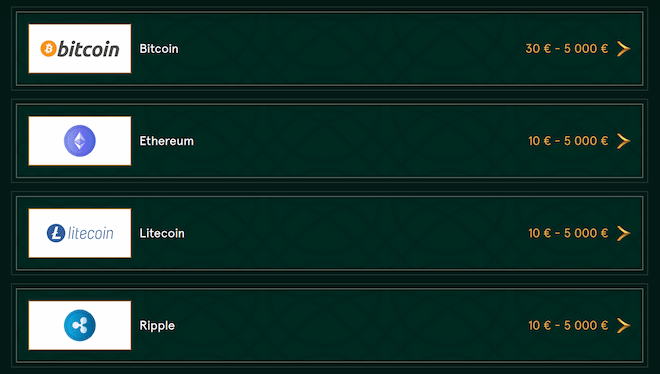Click the blue Litecoin L coin symbol
This screenshot has height=374, width=660.
(x=56, y=233)
